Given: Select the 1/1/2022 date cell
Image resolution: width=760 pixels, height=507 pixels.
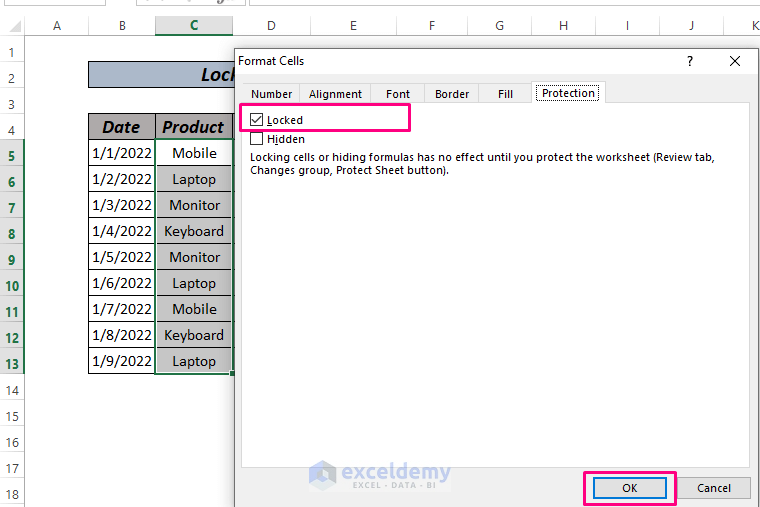Looking at the screenshot, I should coord(122,153).
